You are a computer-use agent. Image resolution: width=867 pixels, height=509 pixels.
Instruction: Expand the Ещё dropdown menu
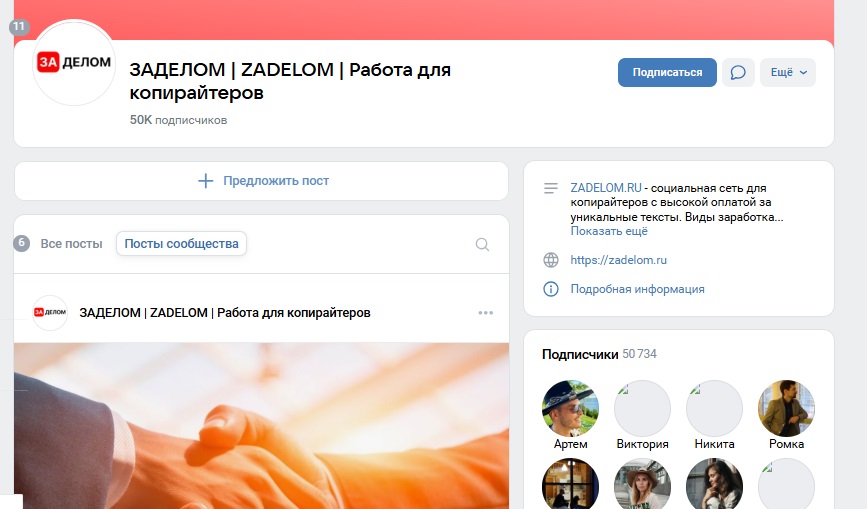pos(788,72)
